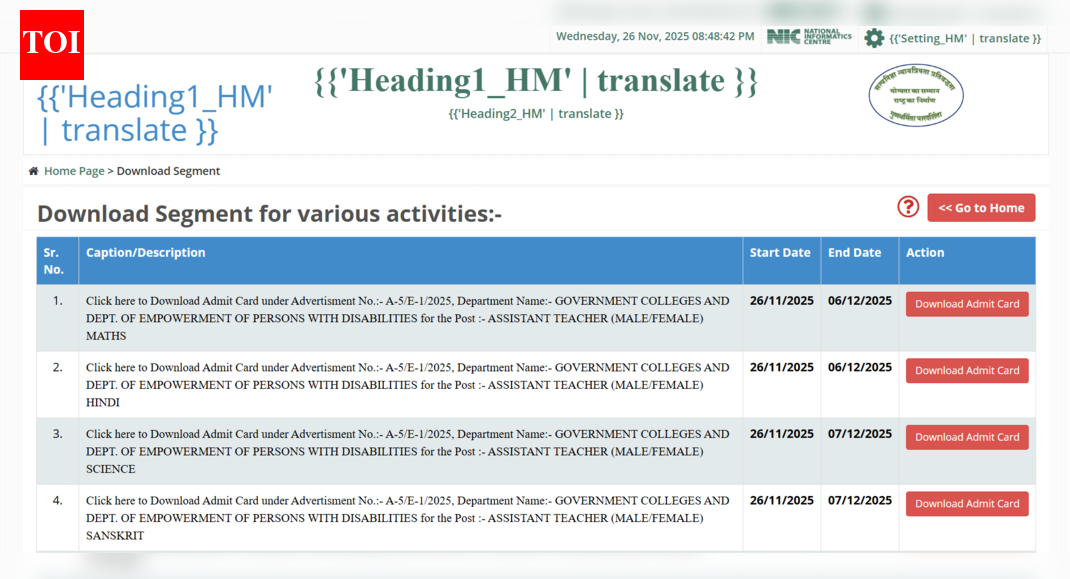Viewport: 1070px width, 579px height.
Task: Click the home icon in the breadcrumb
Action: [34, 171]
